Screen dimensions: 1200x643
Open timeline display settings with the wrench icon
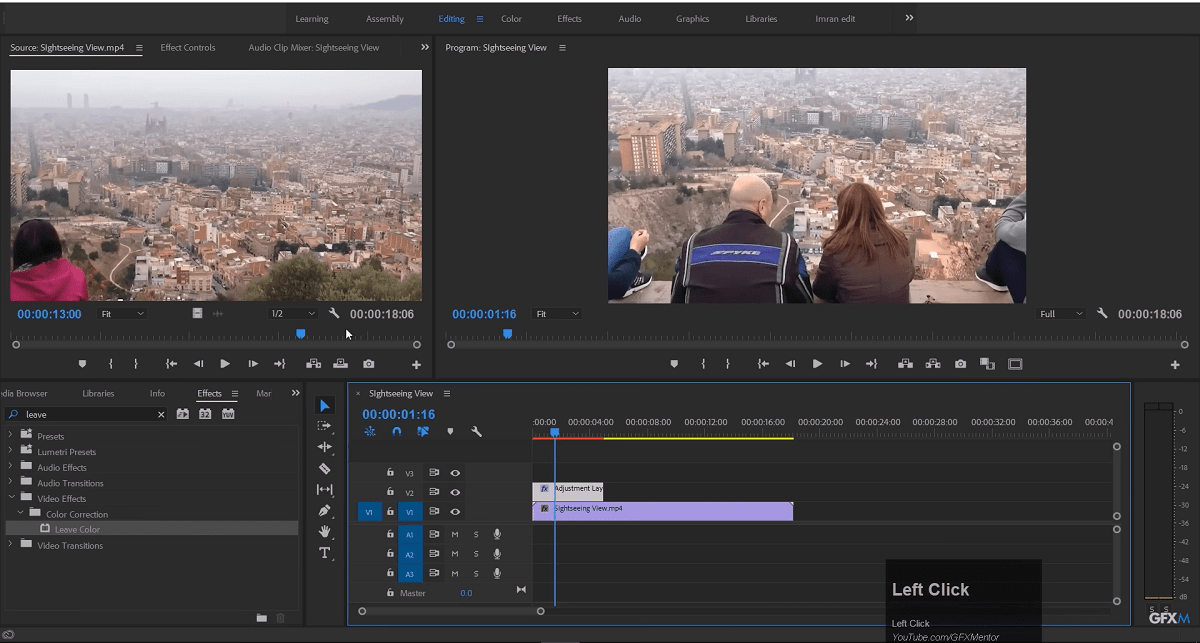point(476,431)
